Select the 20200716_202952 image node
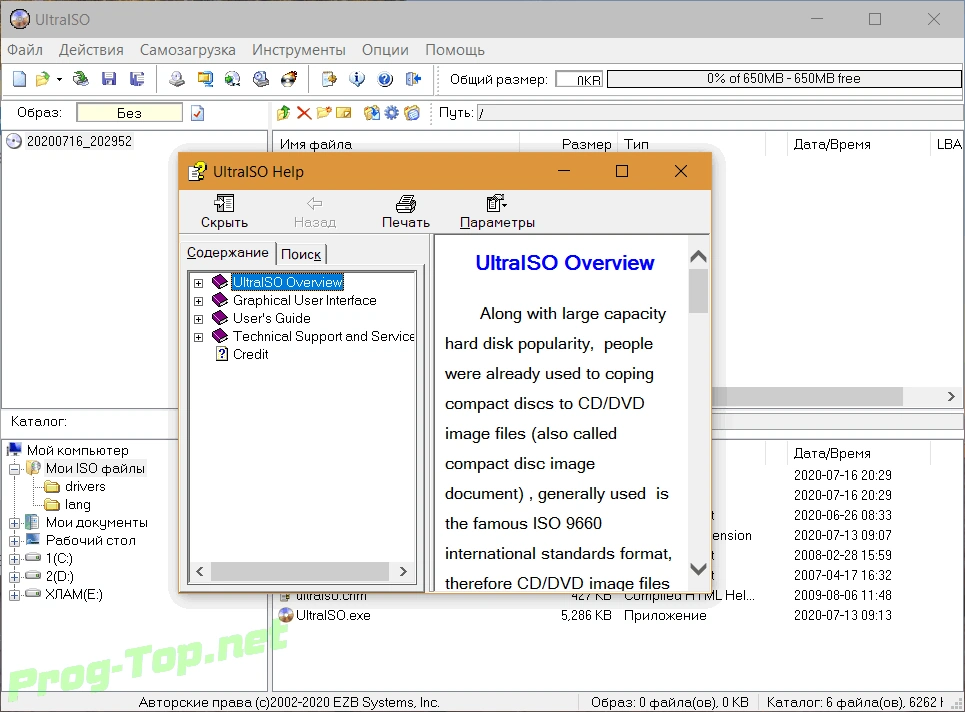The image size is (965, 712). (79, 142)
